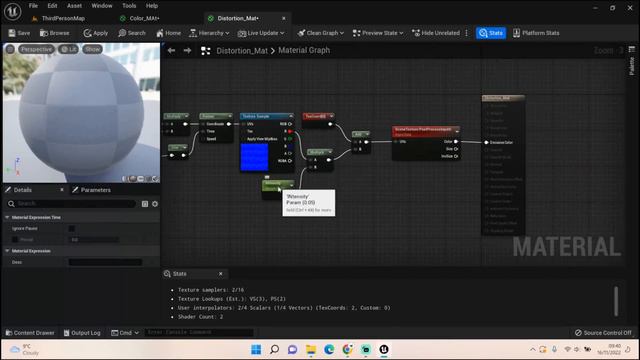Open the Tools menu
This screenshot has height=360, width=640.
point(129,6)
